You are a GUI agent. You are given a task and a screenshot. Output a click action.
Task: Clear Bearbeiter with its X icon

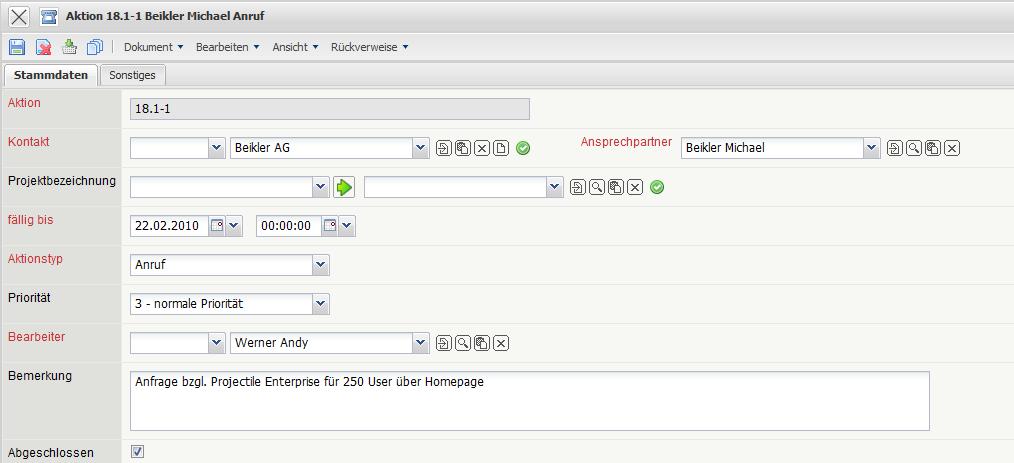pyautogui.click(x=501, y=343)
